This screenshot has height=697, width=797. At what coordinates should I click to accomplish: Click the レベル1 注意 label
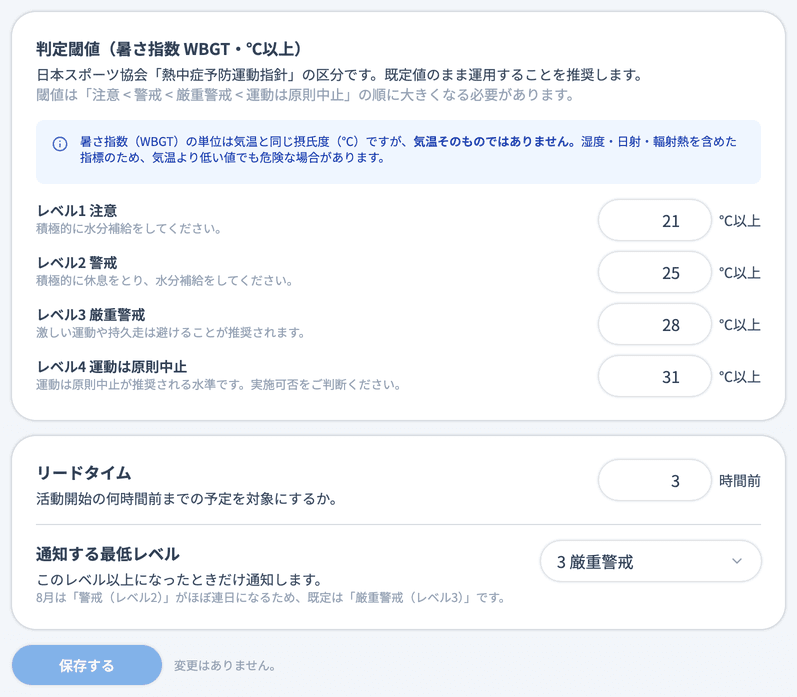point(77,210)
